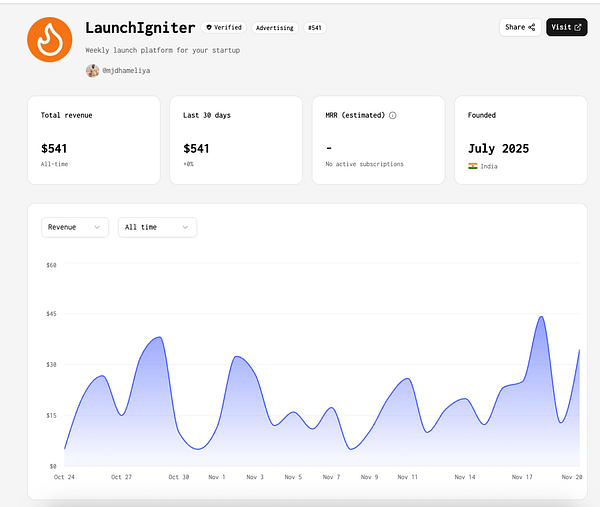The height and width of the screenshot is (507, 600).
Task: Open the @mjdhameliya profile link
Action: pyautogui.click(x=126, y=71)
